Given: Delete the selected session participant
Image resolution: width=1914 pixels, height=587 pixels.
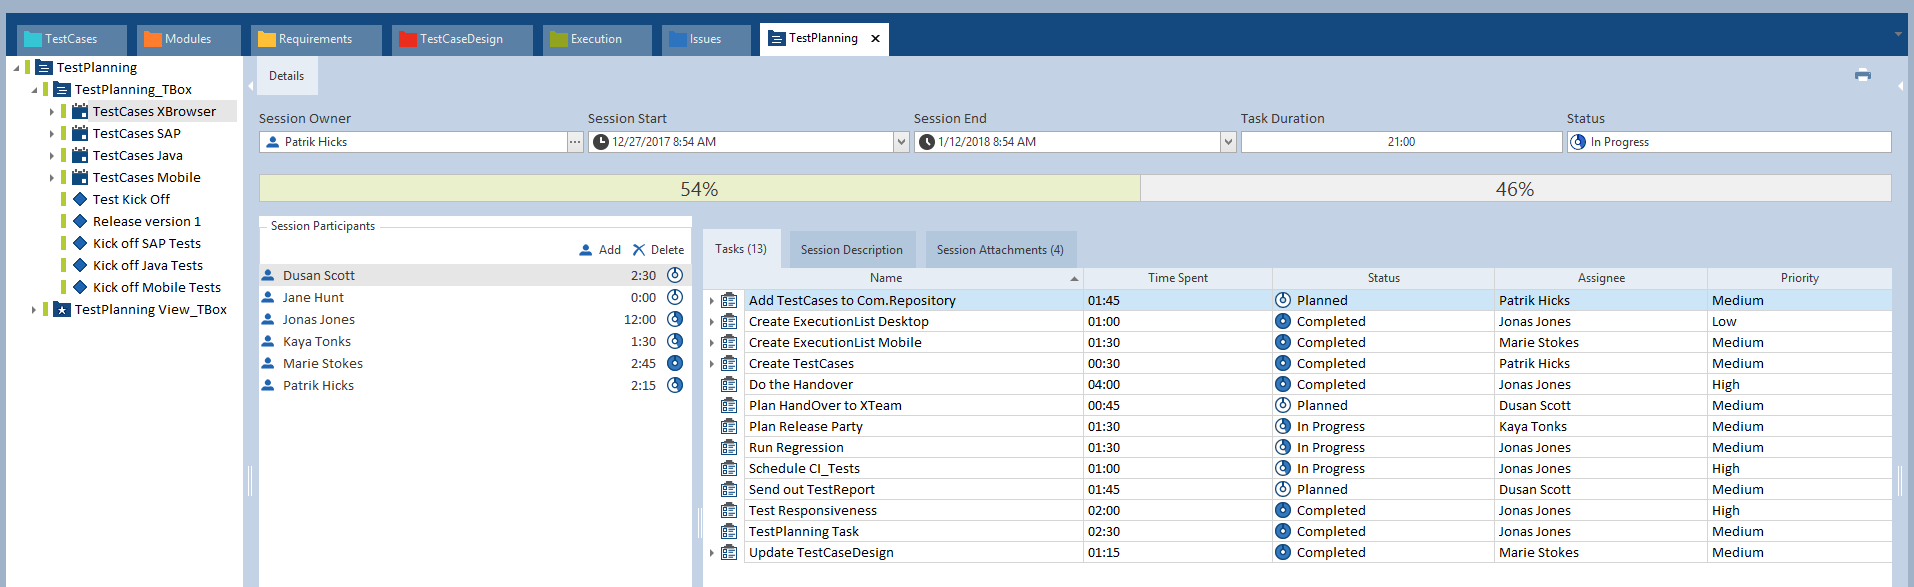Looking at the screenshot, I should pyautogui.click(x=658, y=250).
